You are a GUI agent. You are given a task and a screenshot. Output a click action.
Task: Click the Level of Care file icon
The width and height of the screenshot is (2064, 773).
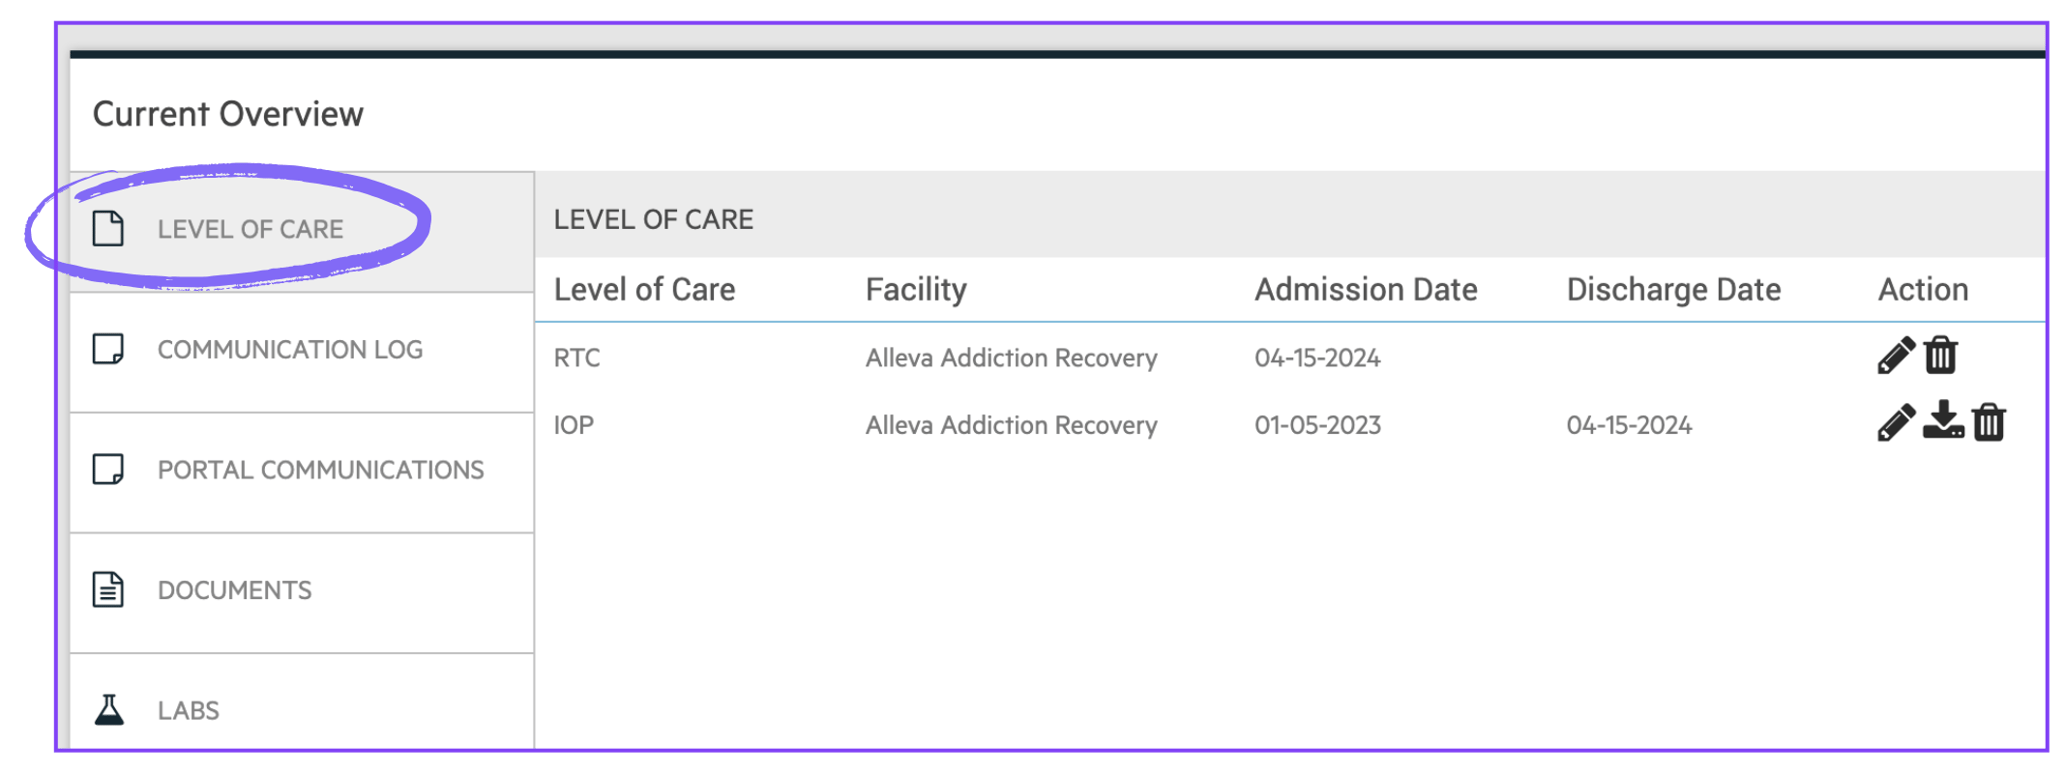click(x=108, y=228)
